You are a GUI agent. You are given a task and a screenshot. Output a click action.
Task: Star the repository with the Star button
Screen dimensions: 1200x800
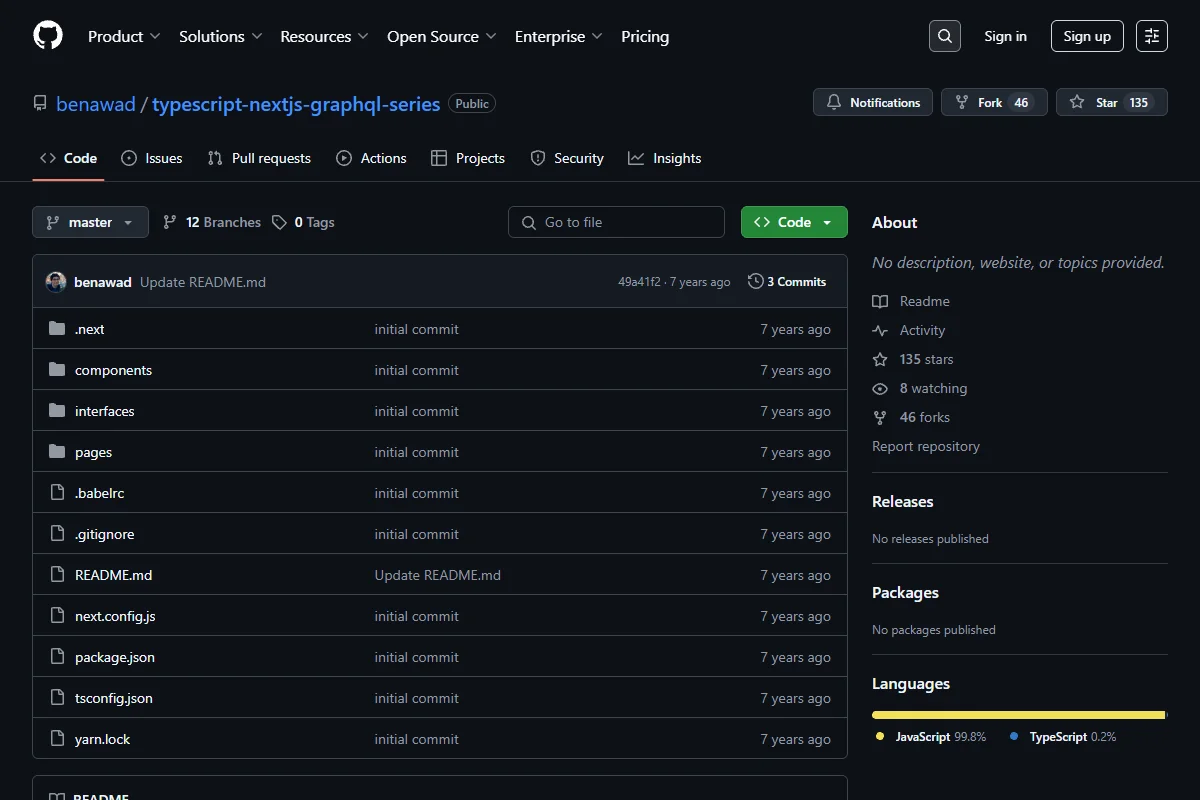(x=1111, y=102)
